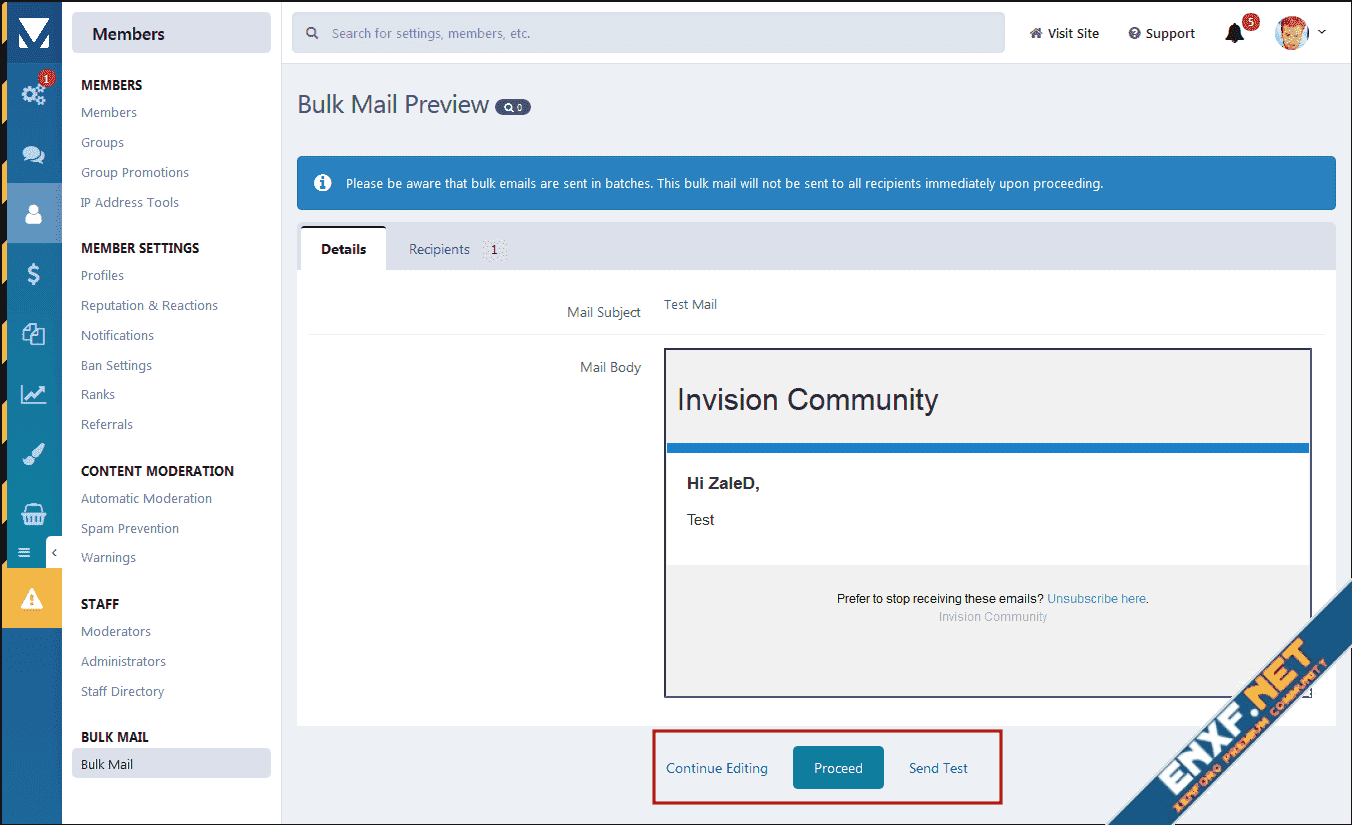This screenshot has height=825, width=1352.
Task: Expand the user avatar dropdown menu
Action: click(1300, 33)
